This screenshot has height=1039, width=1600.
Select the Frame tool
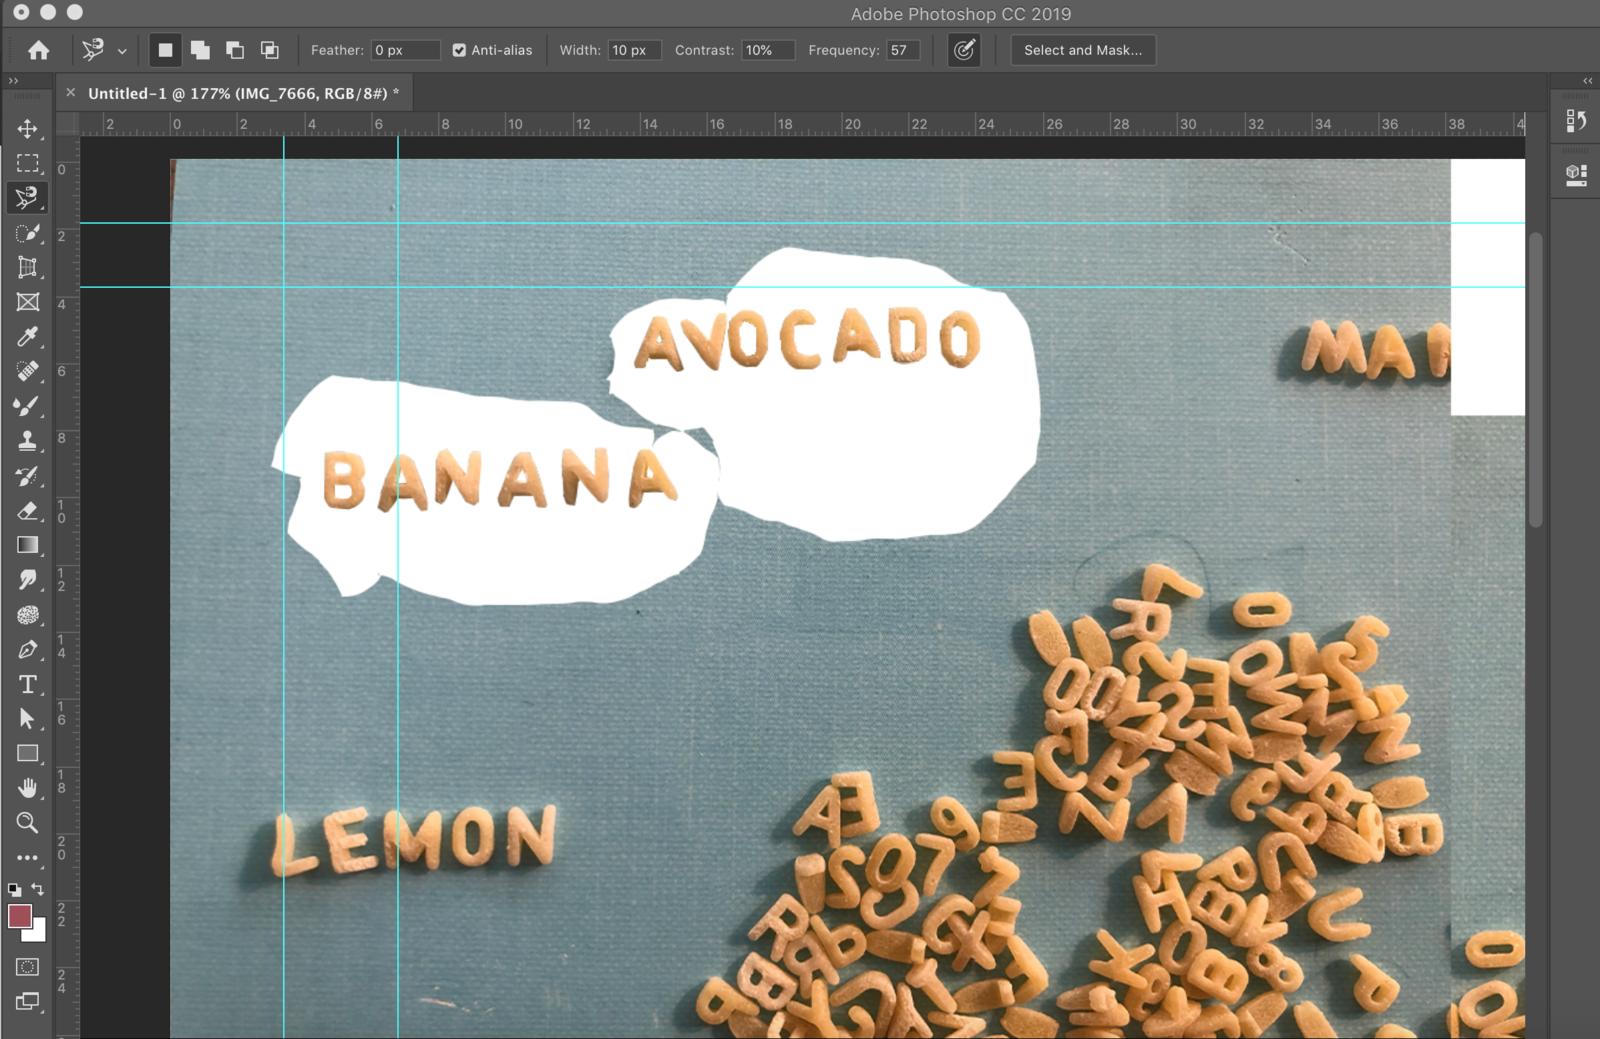click(28, 302)
